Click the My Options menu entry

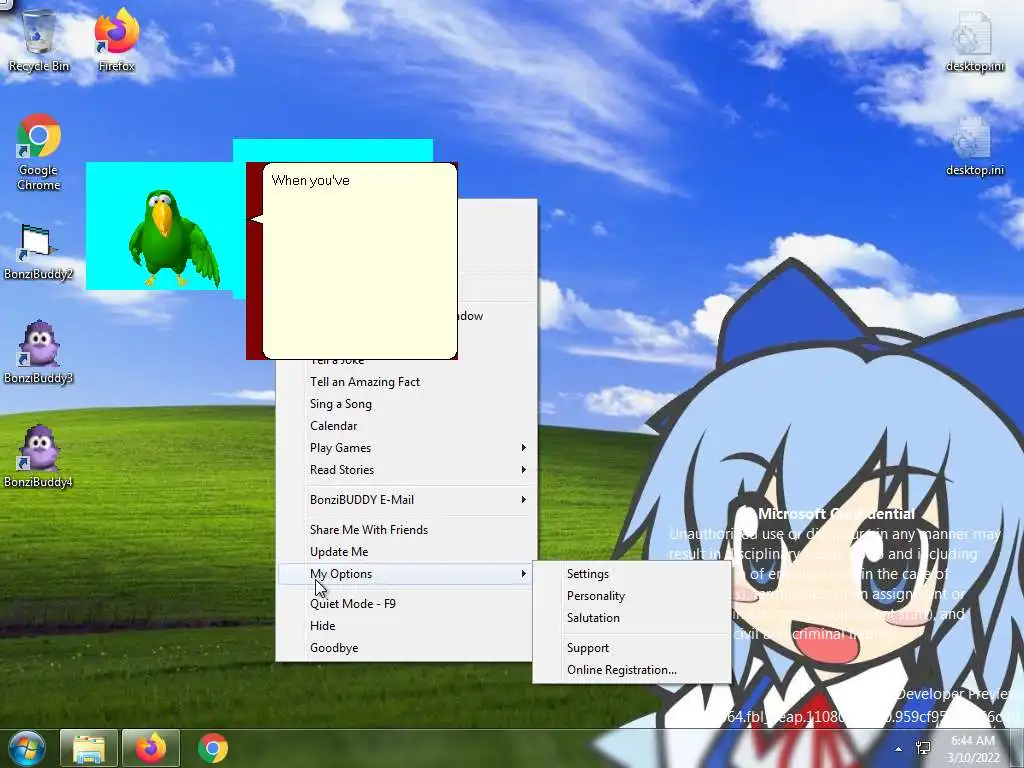(x=405, y=574)
